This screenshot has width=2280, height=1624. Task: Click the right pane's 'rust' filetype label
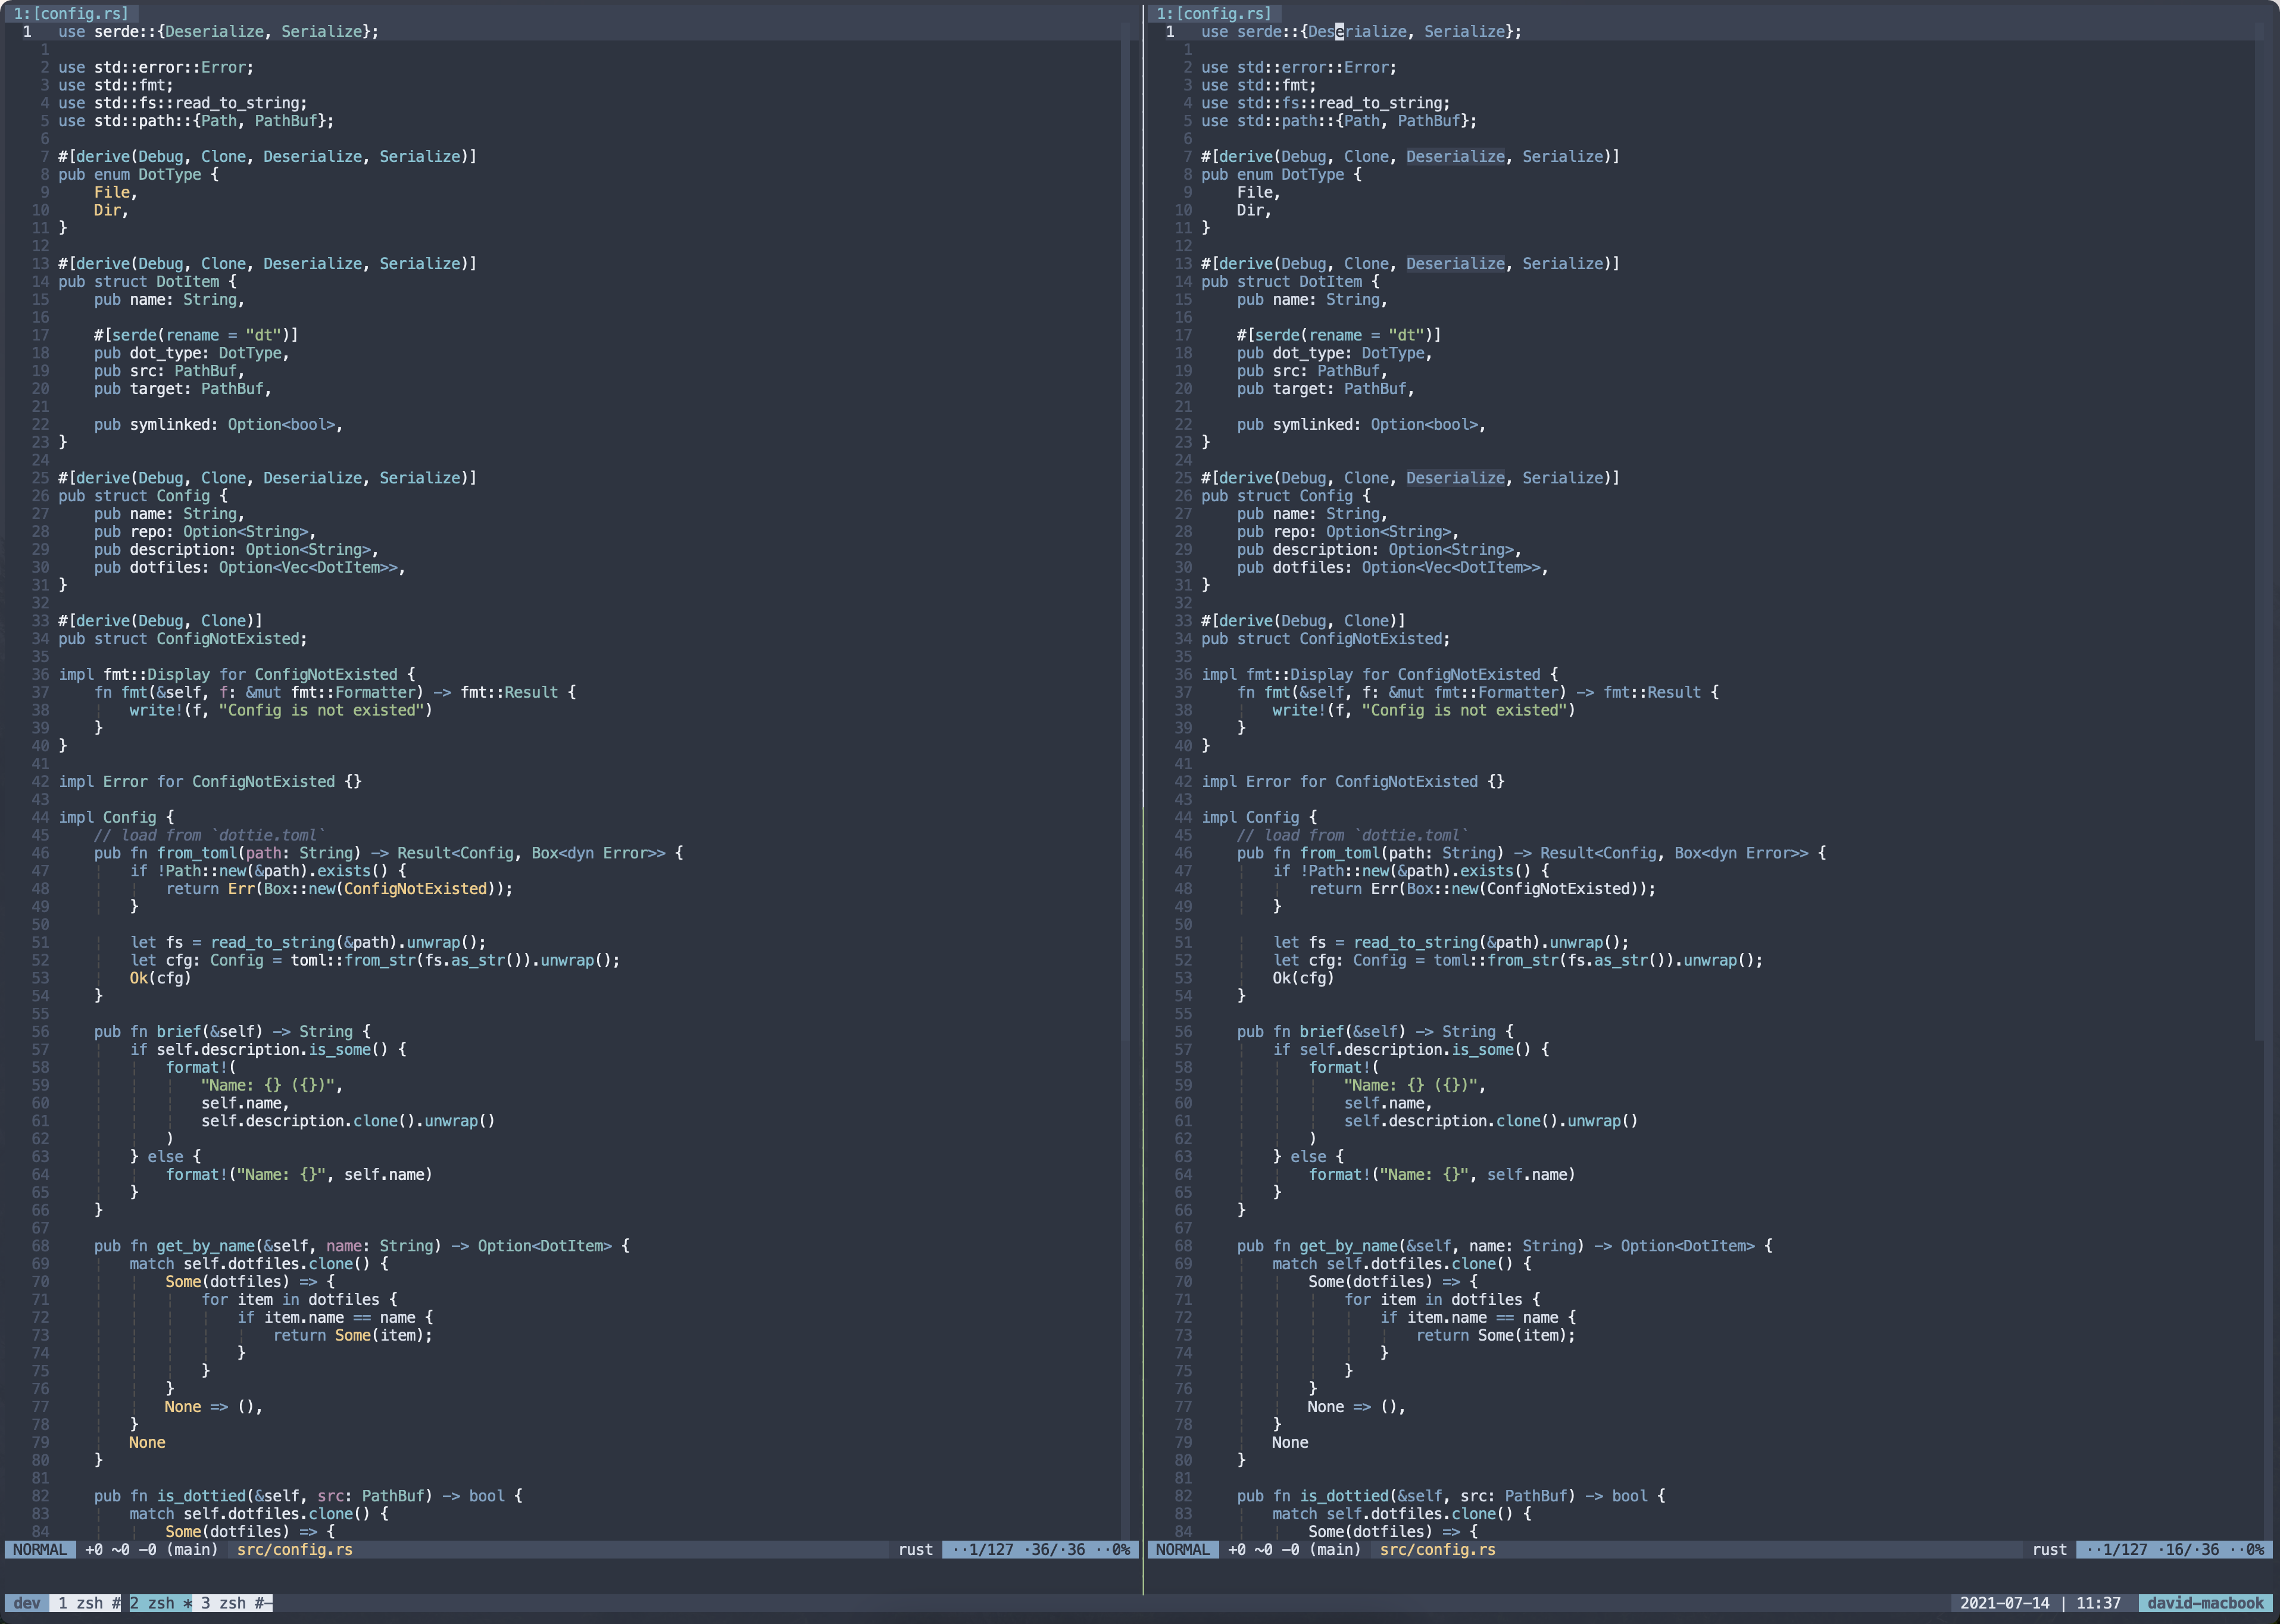click(2049, 1549)
